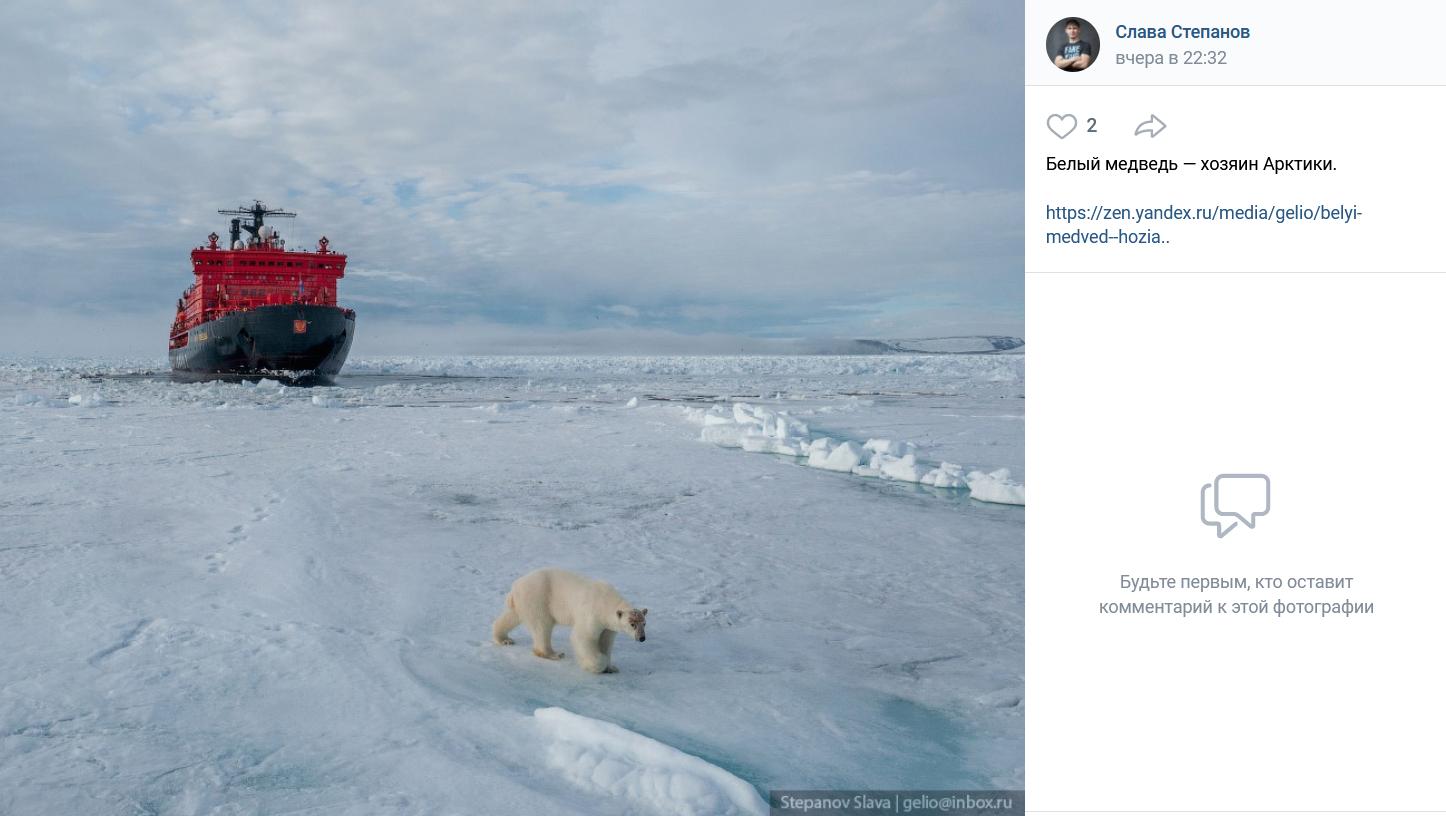Open Слава Степанов's profile avatar
This screenshot has height=816, width=1446.
[x=1073, y=44]
